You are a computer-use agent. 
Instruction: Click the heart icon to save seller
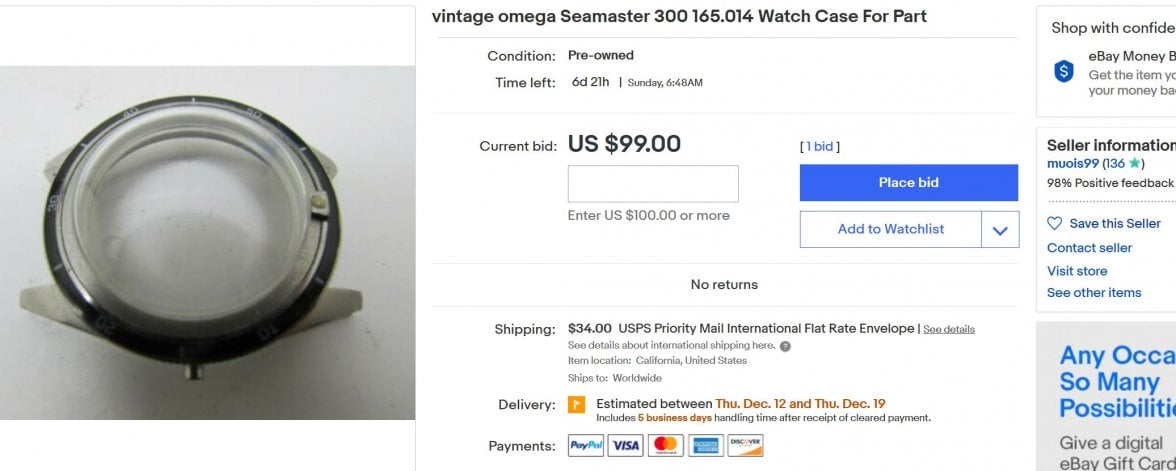point(1055,223)
